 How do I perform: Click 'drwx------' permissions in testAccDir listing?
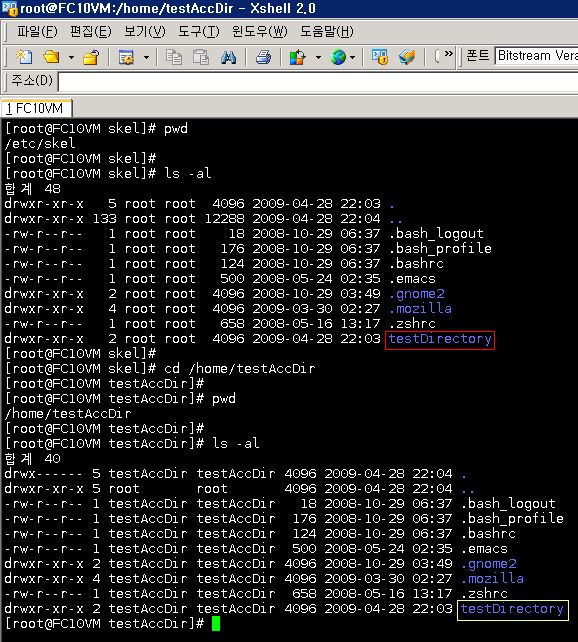point(43,474)
